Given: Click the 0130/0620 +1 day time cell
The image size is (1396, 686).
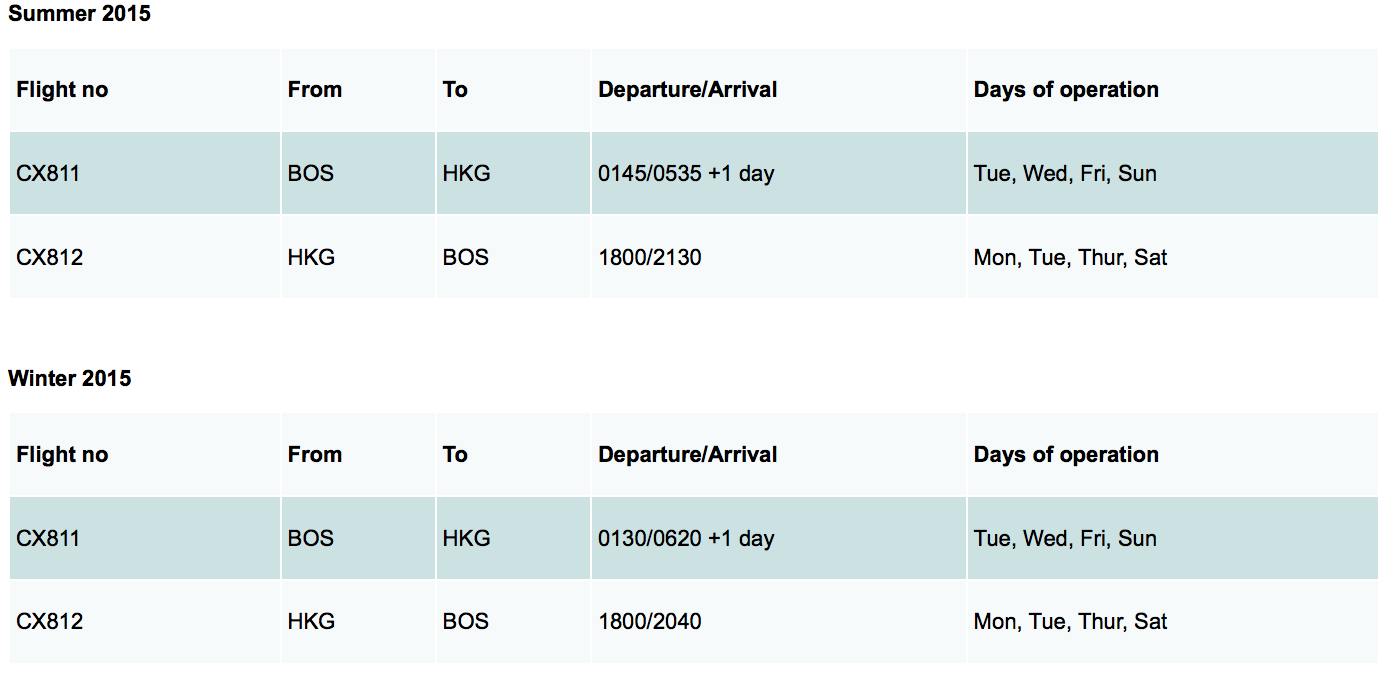Looking at the screenshot, I should point(686,538).
